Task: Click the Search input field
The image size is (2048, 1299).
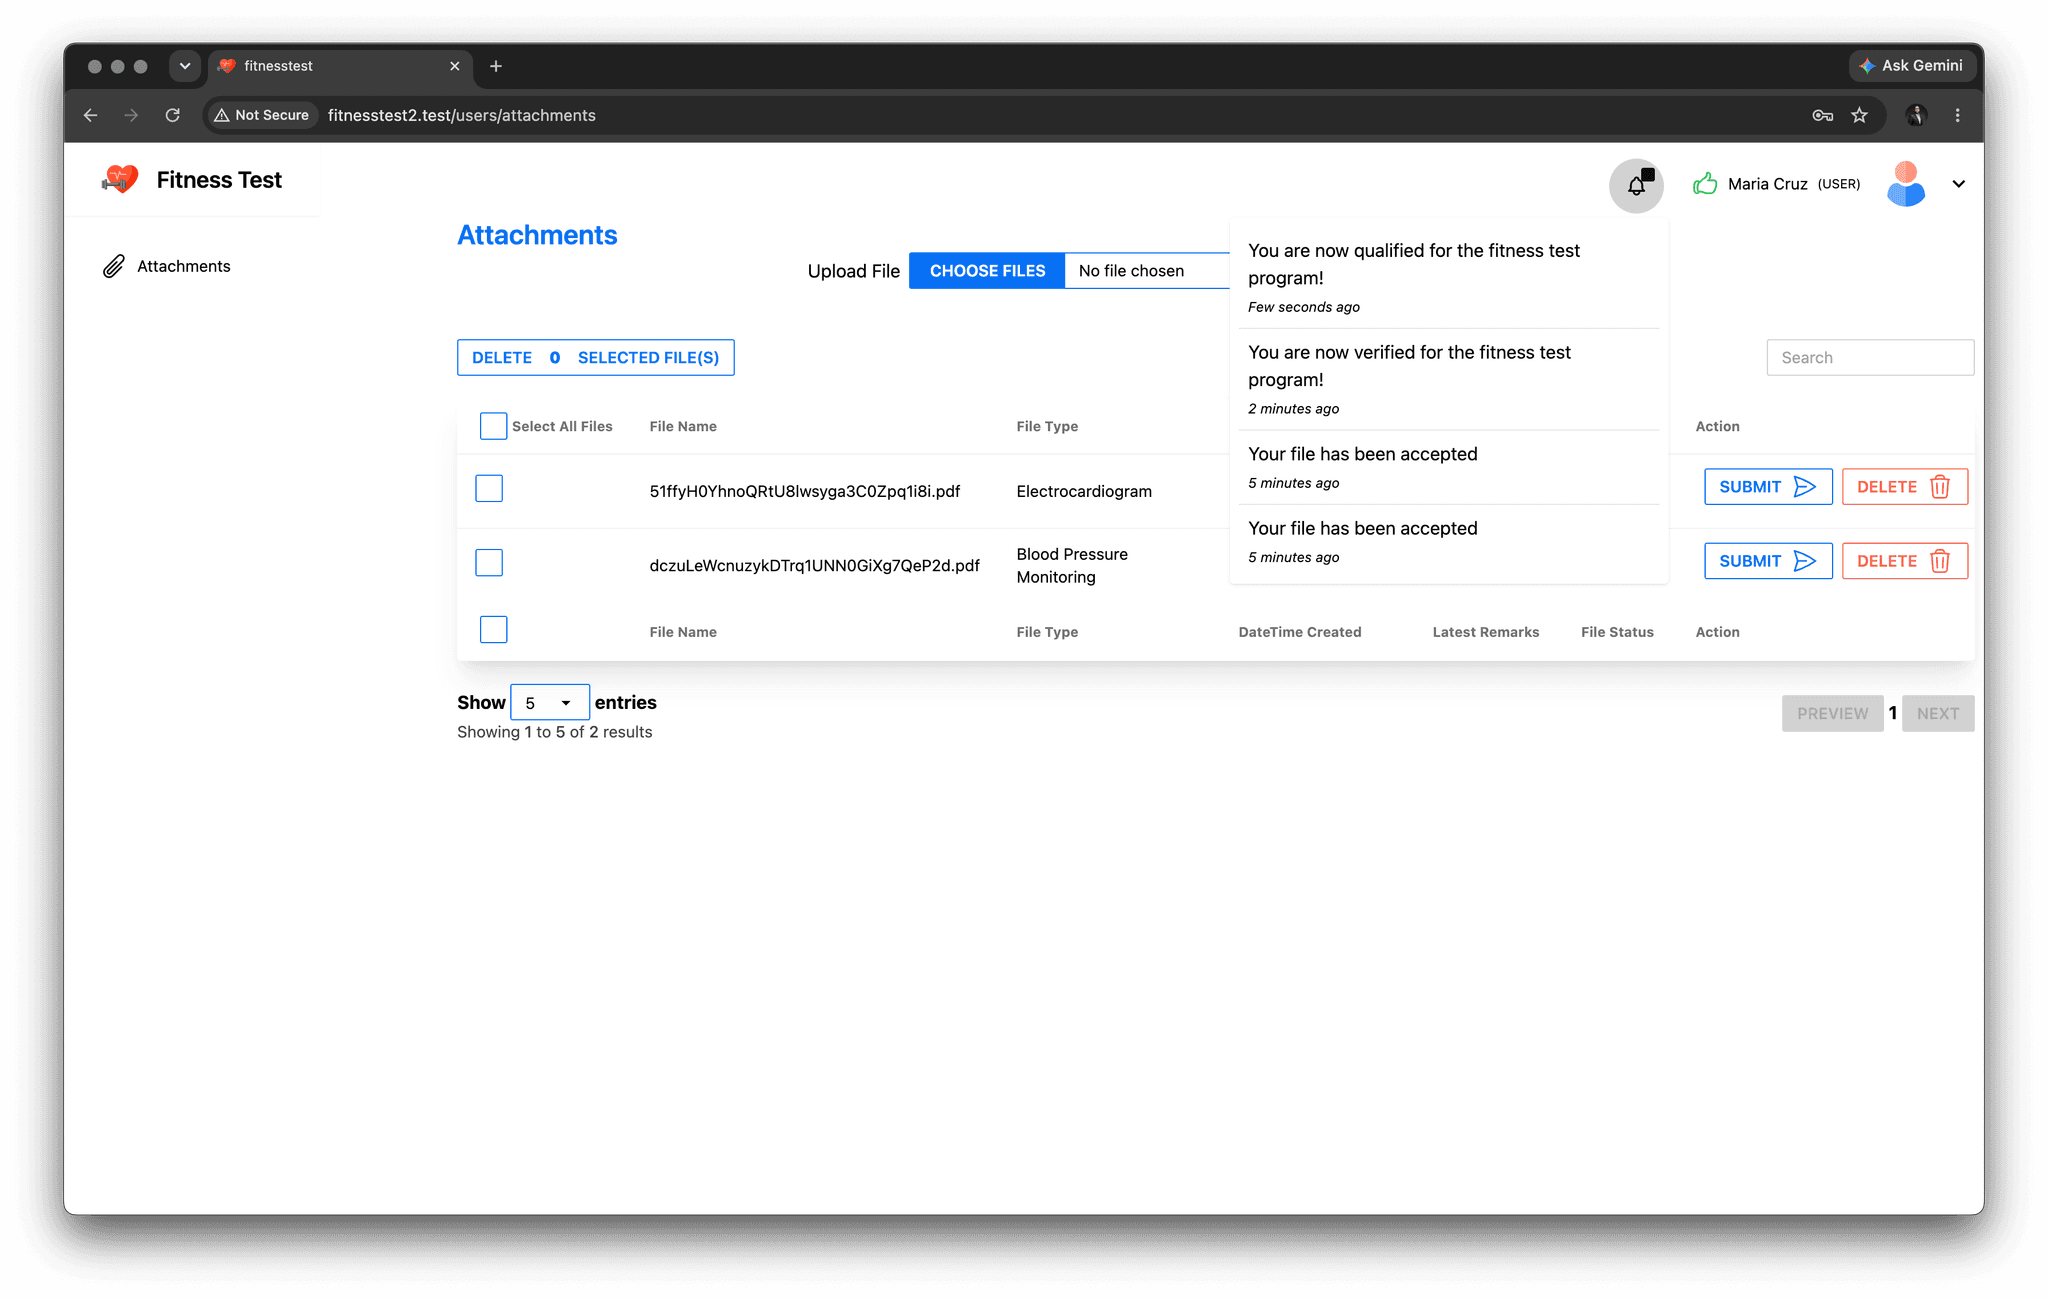Action: click(x=1870, y=358)
